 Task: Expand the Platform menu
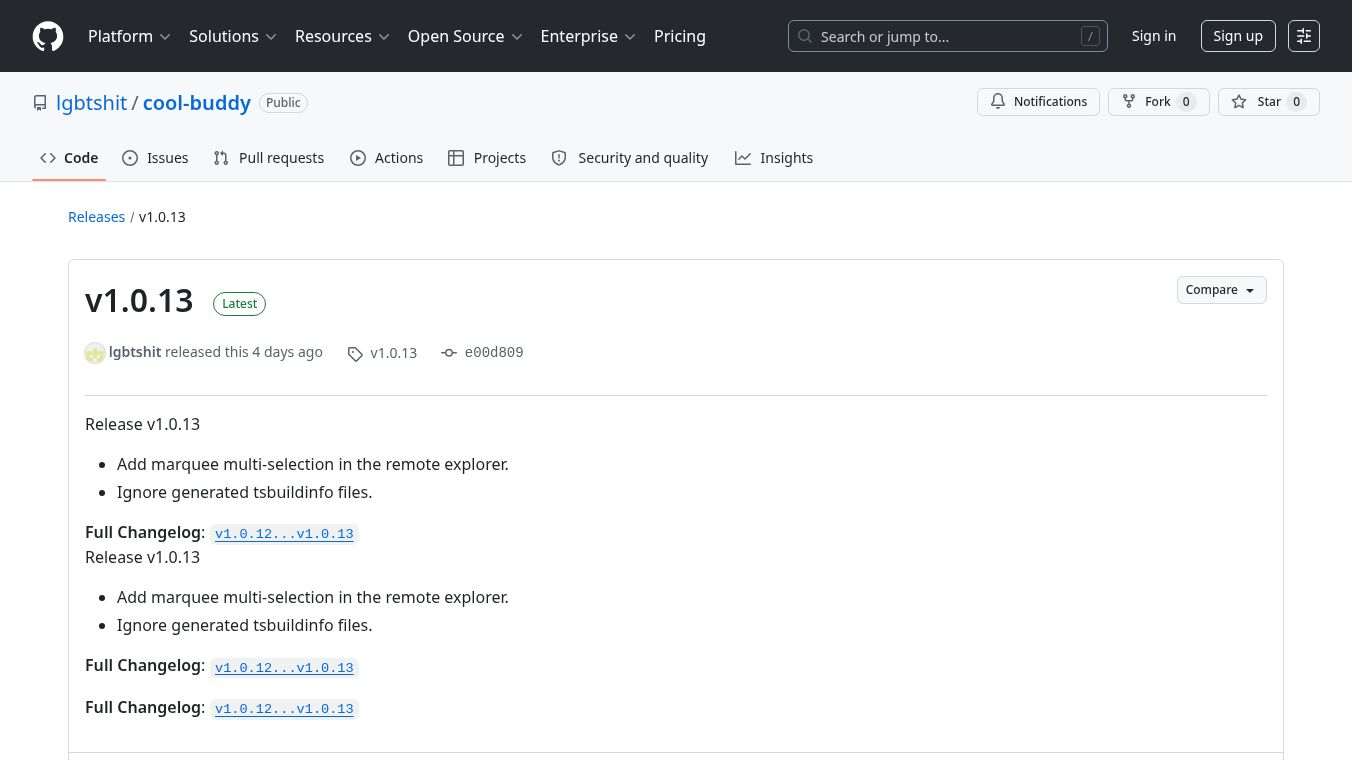click(x=129, y=36)
